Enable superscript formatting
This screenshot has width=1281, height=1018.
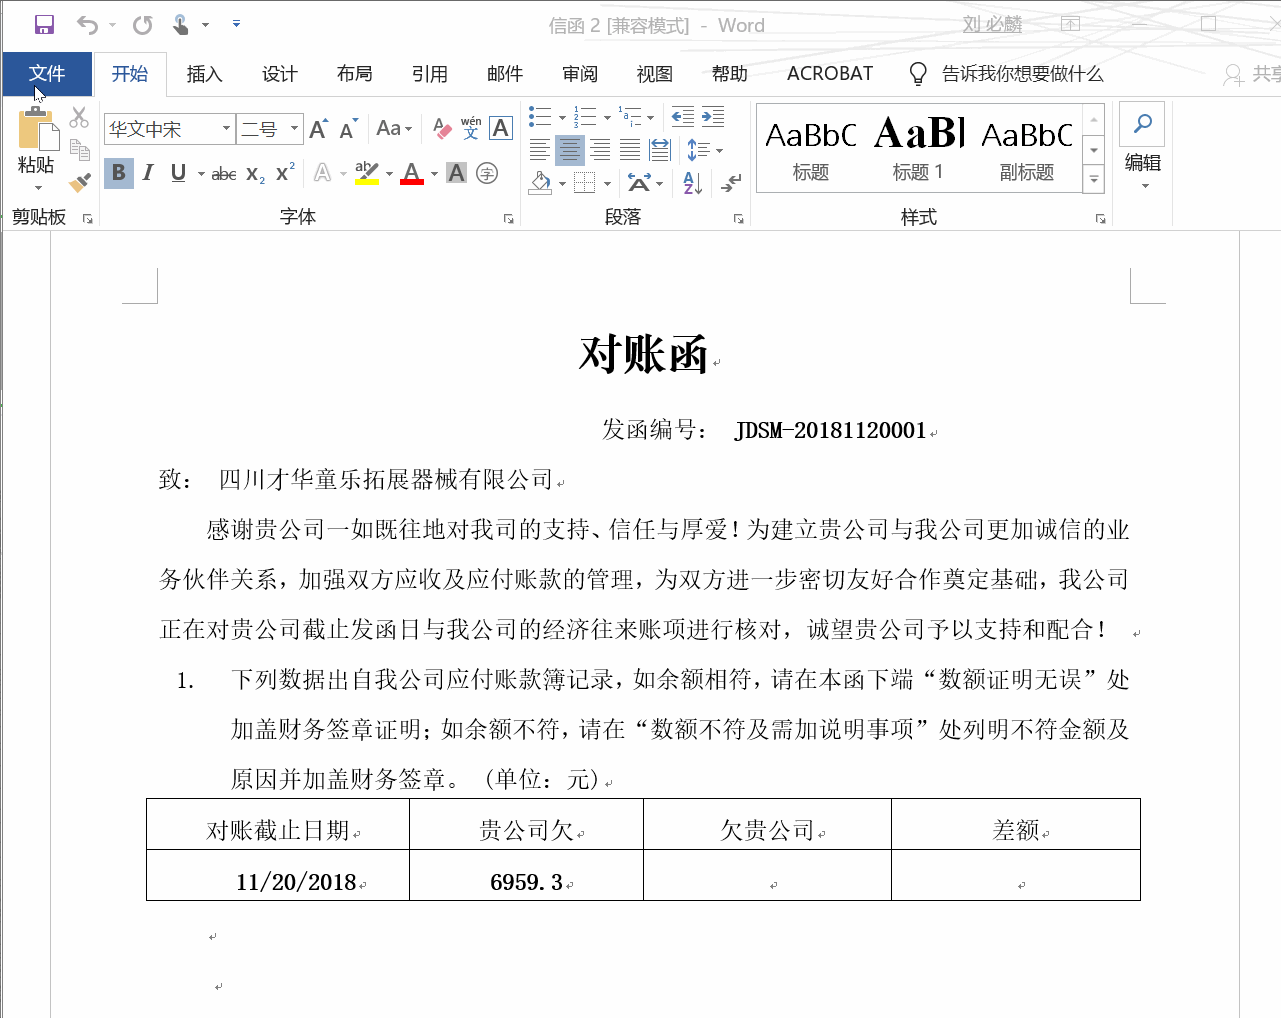click(283, 172)
